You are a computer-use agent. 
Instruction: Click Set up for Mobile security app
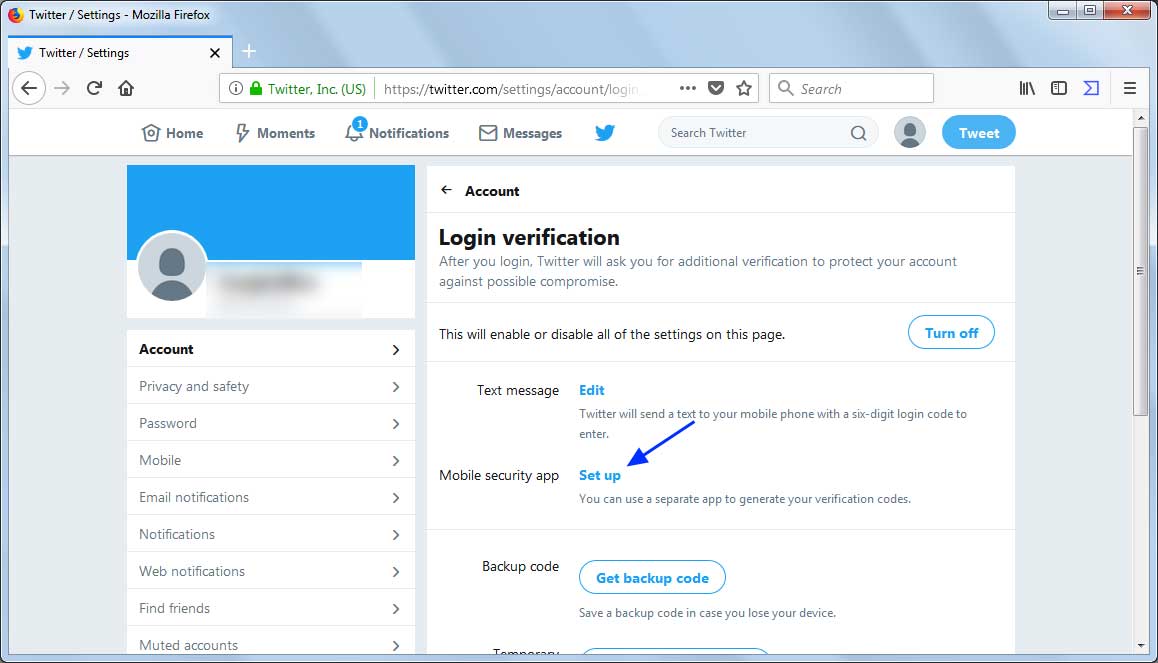point(600,475)
